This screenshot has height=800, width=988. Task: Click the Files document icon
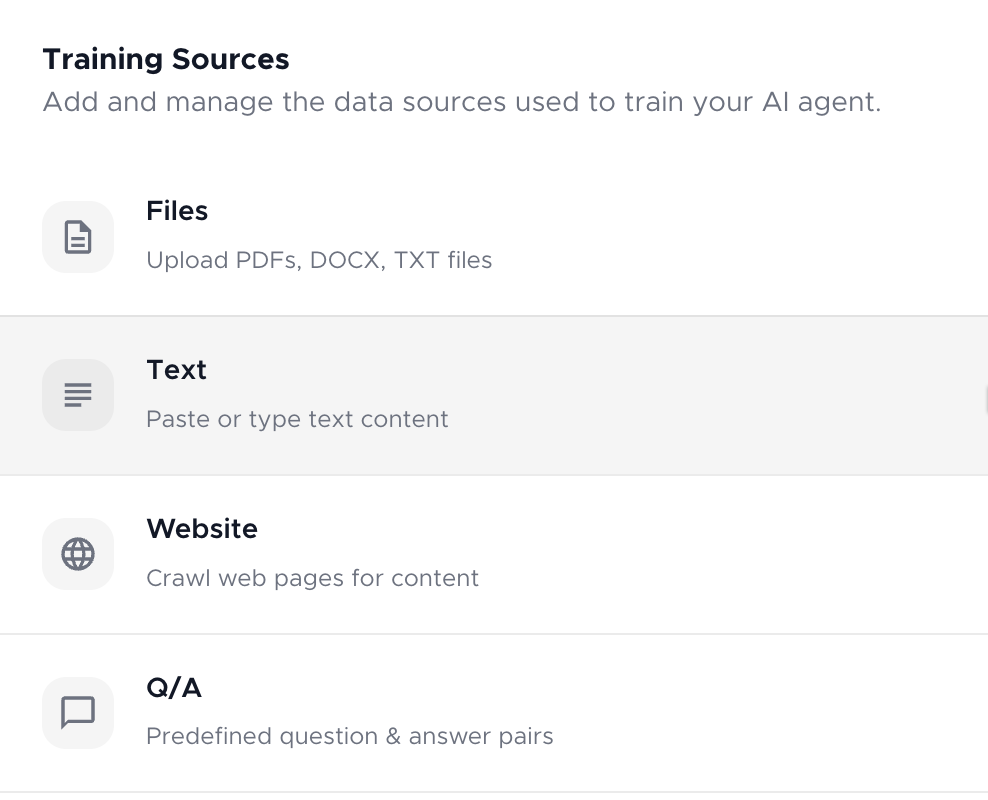pos(78,237)
